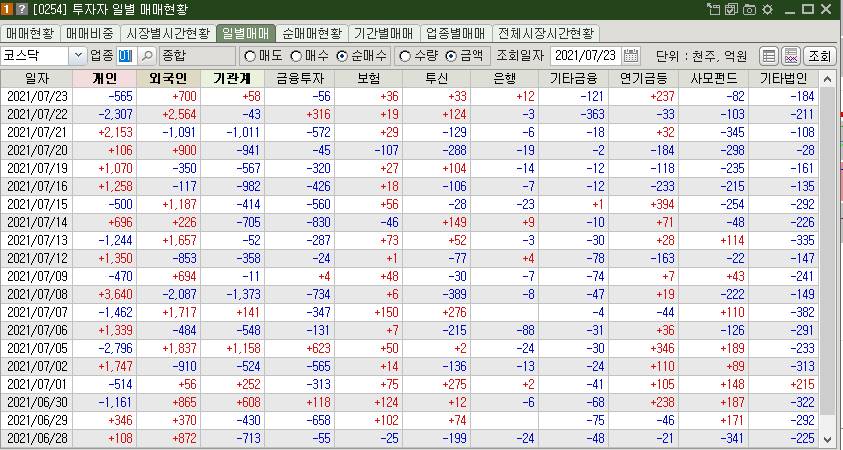Click the 2021/07/23 date row cell
Image resolution: width=843 pixels, height=450 pixels.
tap(37, 97)
